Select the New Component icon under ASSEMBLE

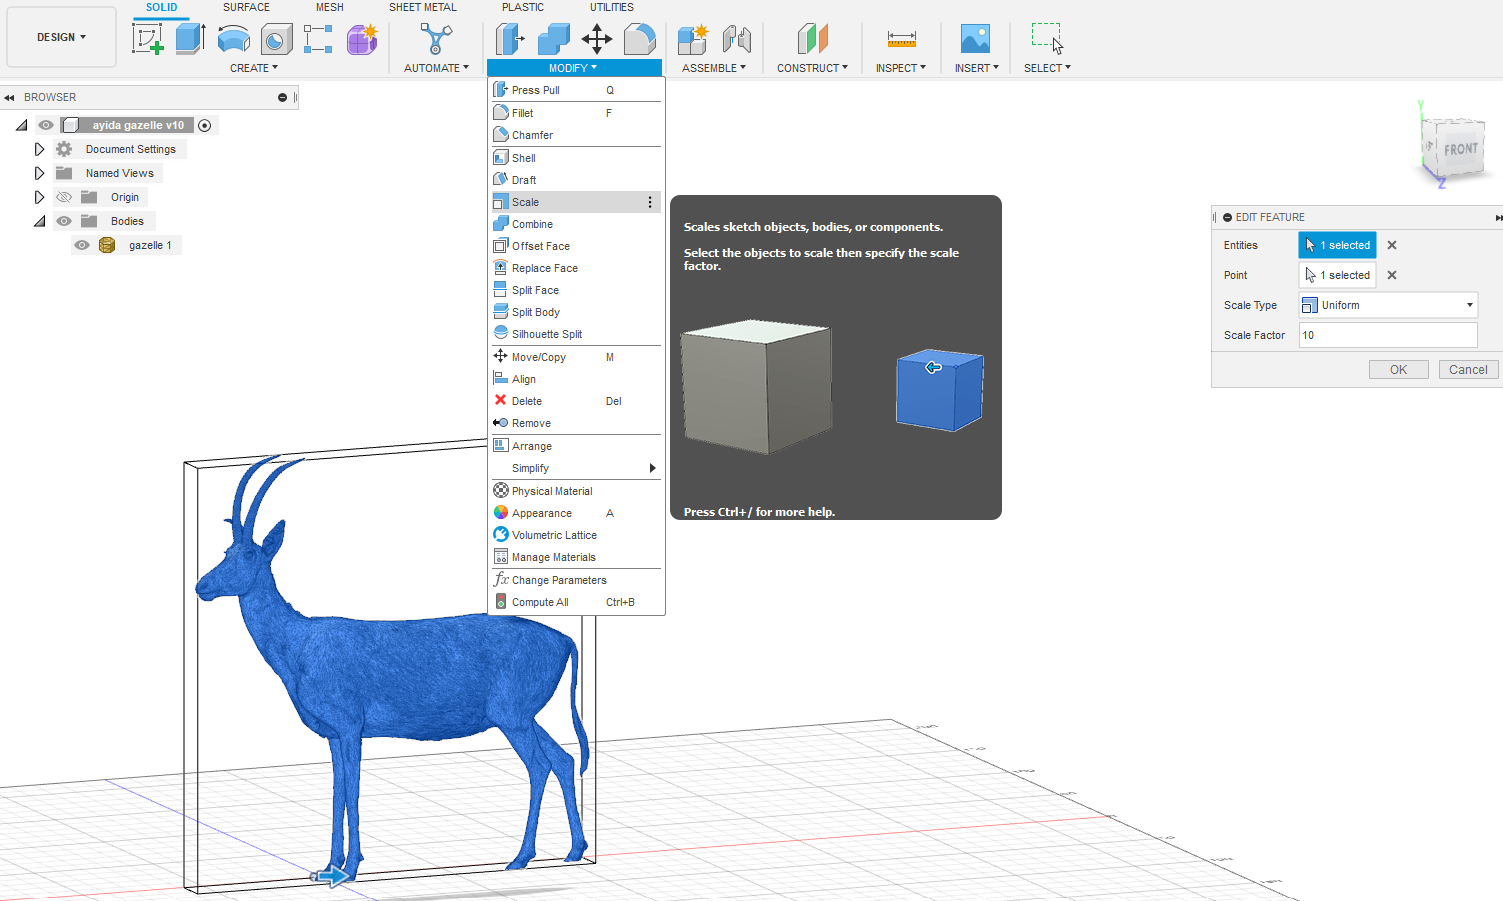click(x=693, y=38)
